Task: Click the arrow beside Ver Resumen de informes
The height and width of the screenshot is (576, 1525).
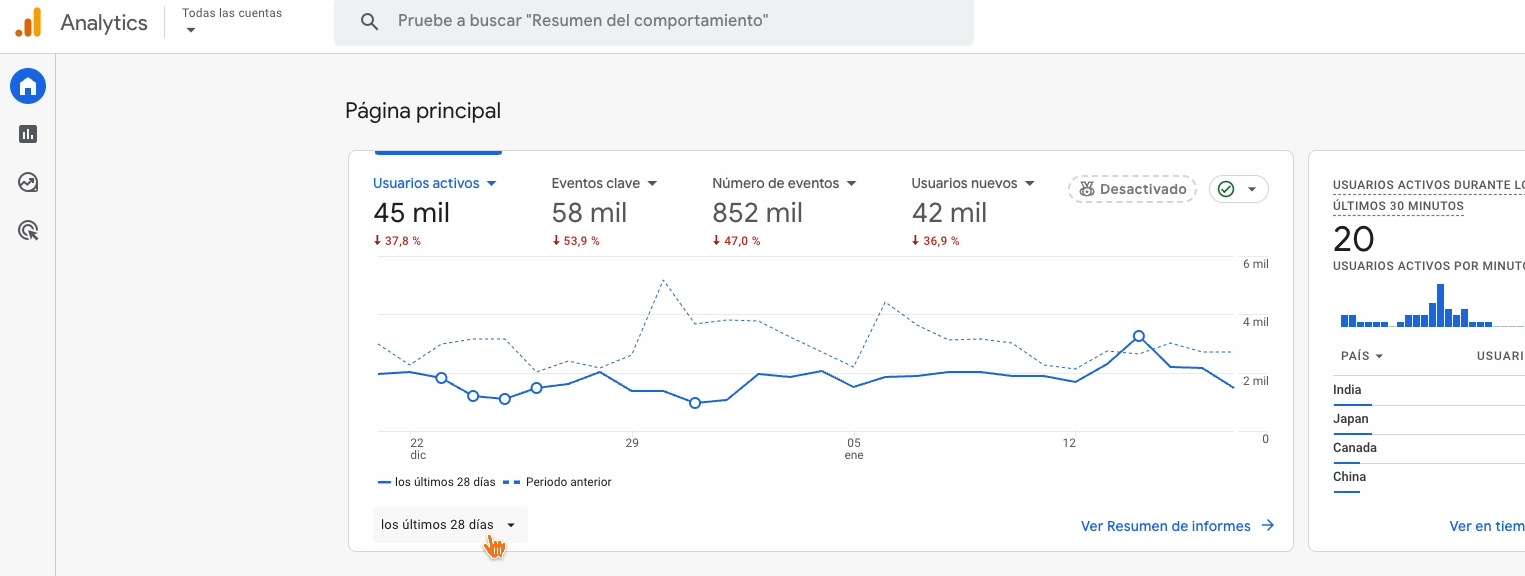Action: (x=1268, y=525)
